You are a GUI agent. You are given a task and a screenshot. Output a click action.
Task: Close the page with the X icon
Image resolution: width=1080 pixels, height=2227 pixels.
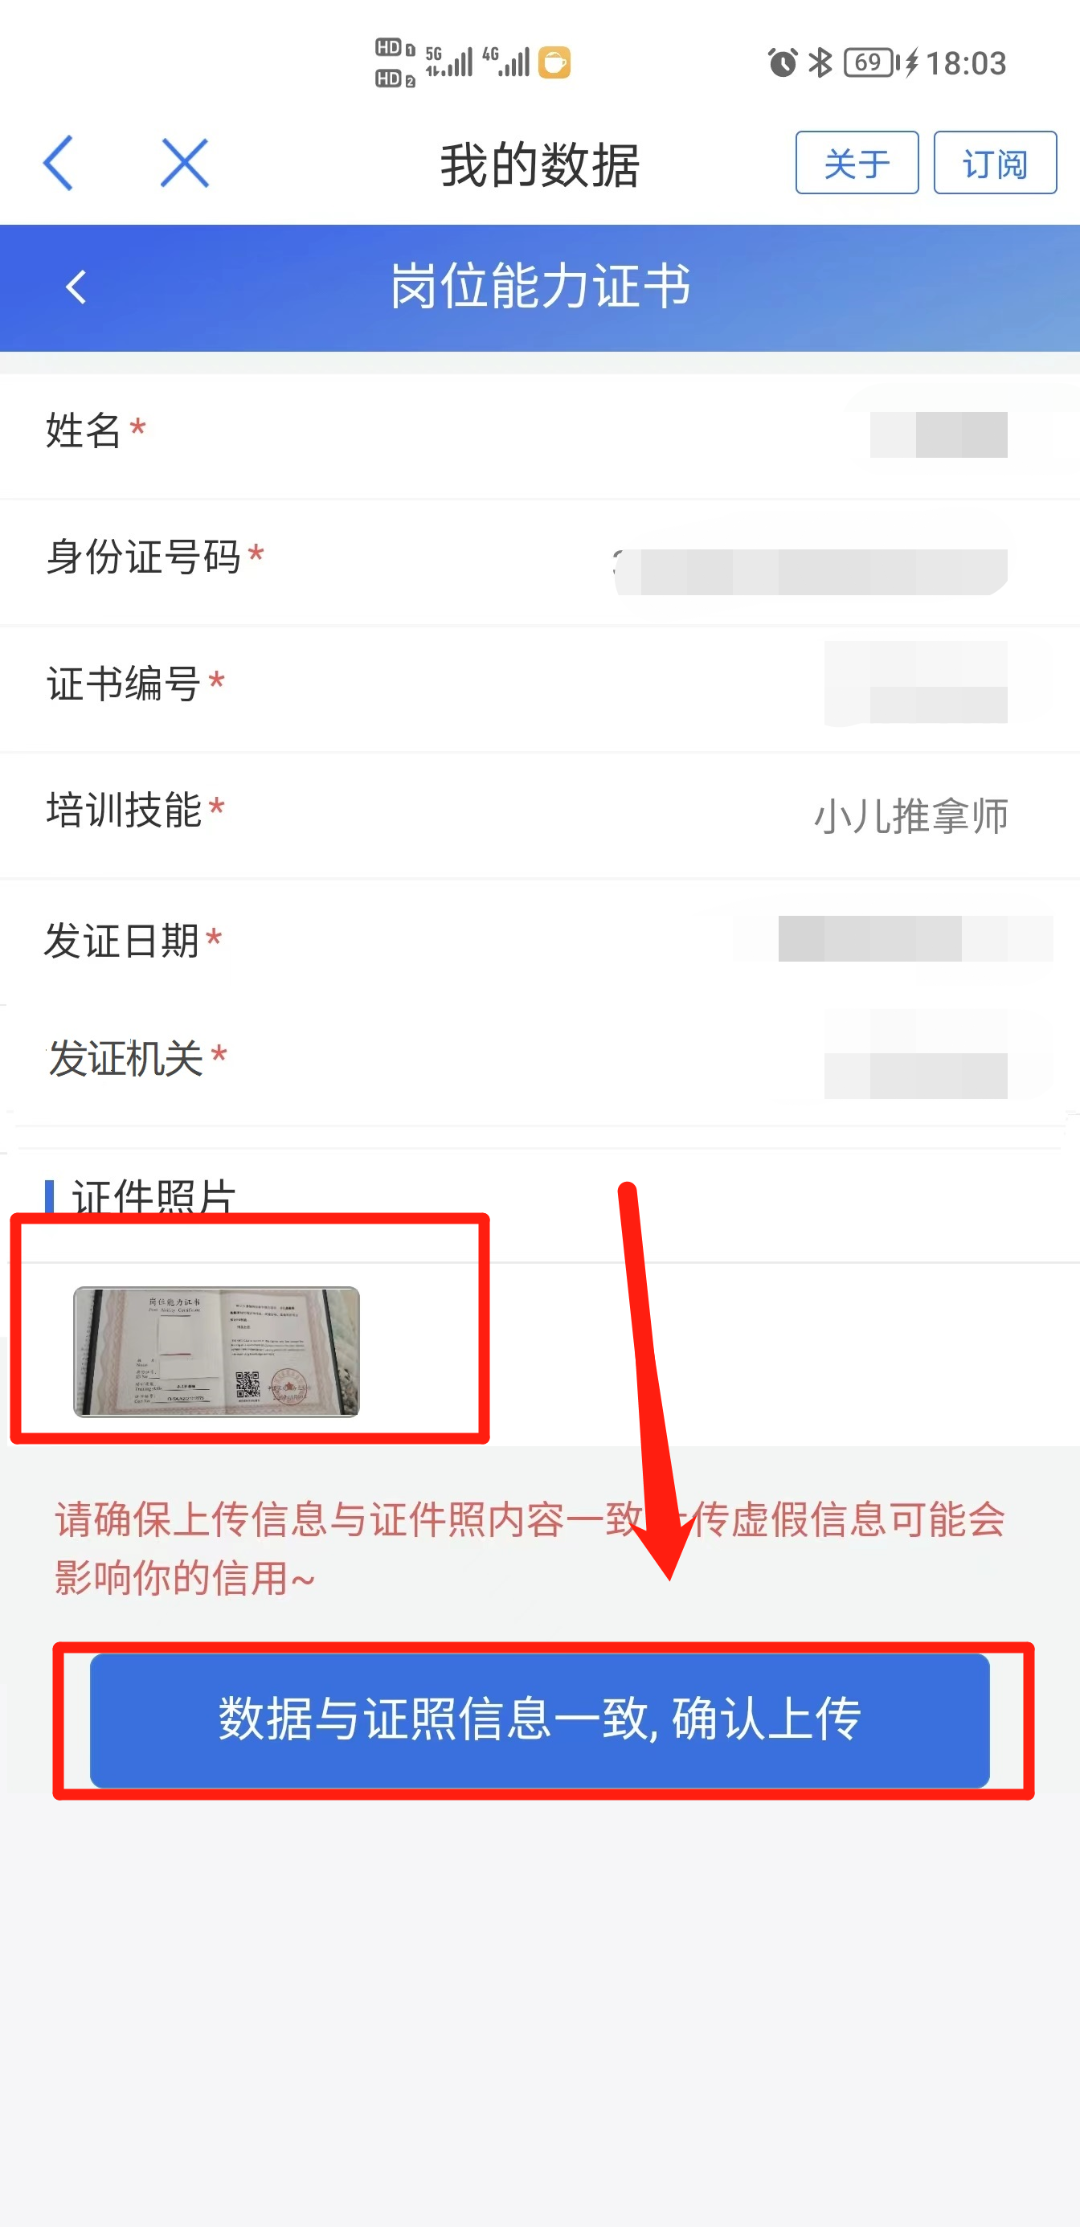pos(185,163)
